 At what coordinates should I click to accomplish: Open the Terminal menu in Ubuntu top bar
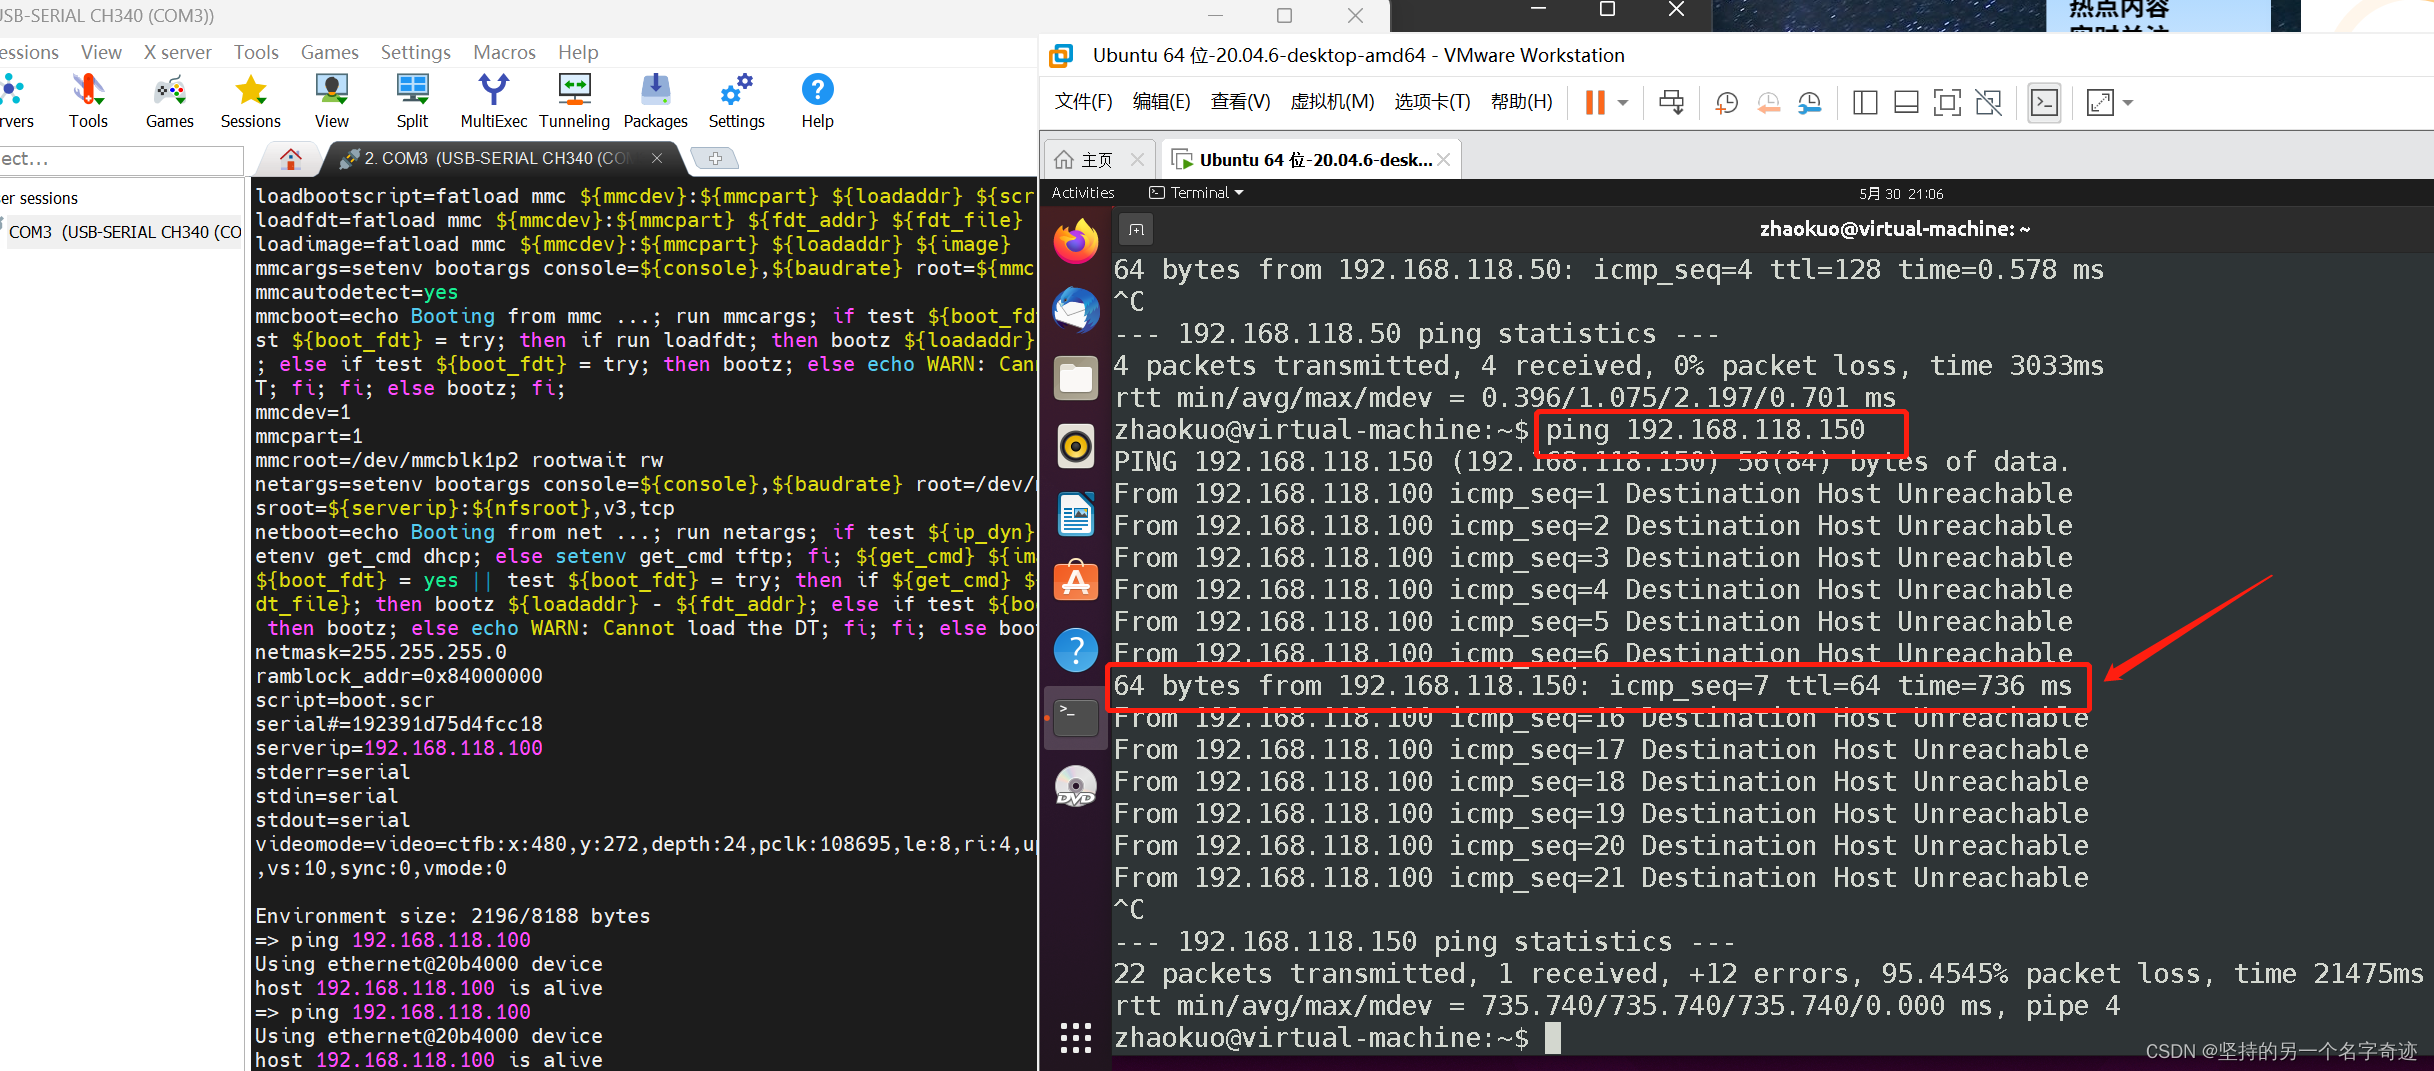pos(1196,192)
